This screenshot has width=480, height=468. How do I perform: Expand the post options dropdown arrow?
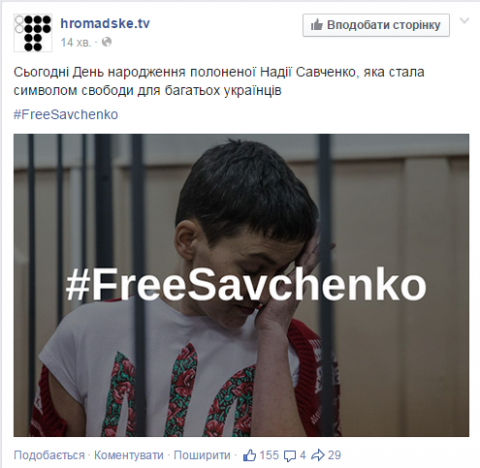464,21
